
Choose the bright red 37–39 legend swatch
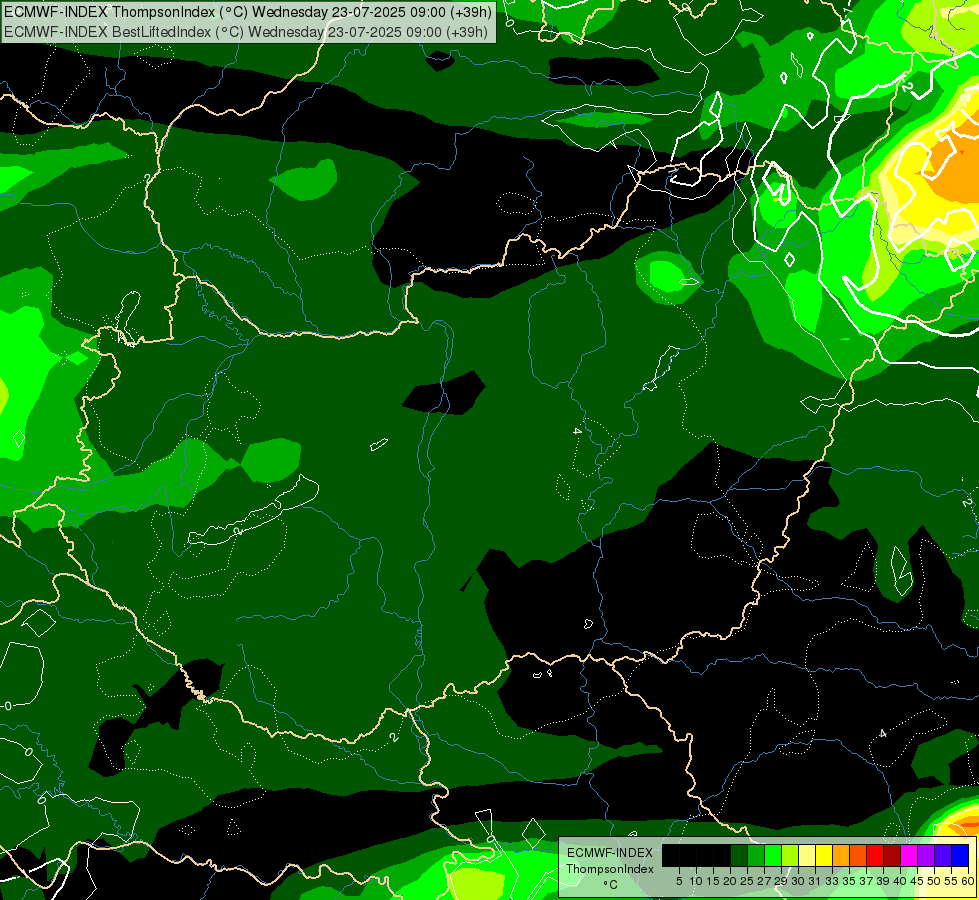pyautogui.click(x=875, y=855)
